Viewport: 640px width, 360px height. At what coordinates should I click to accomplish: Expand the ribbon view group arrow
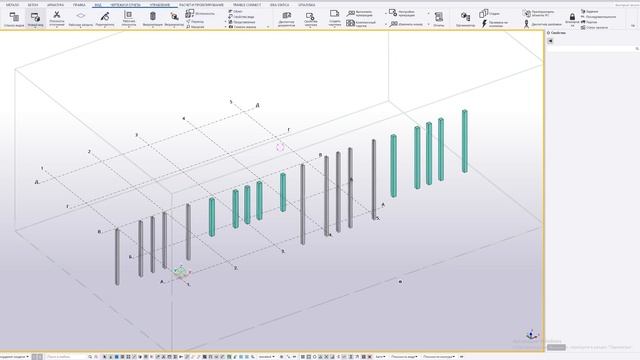(x=268, y=27)
